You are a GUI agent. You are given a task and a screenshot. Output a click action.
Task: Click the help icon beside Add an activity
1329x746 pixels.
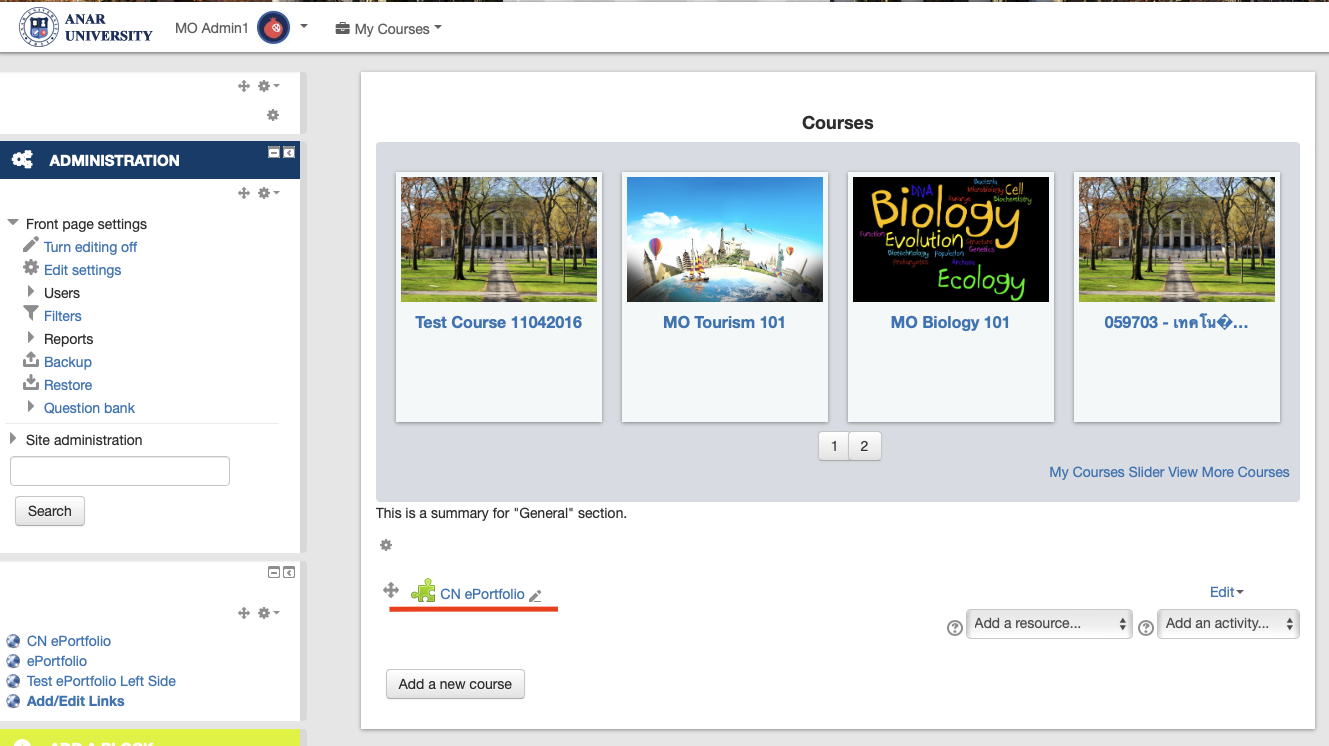tap(1146, 627)
